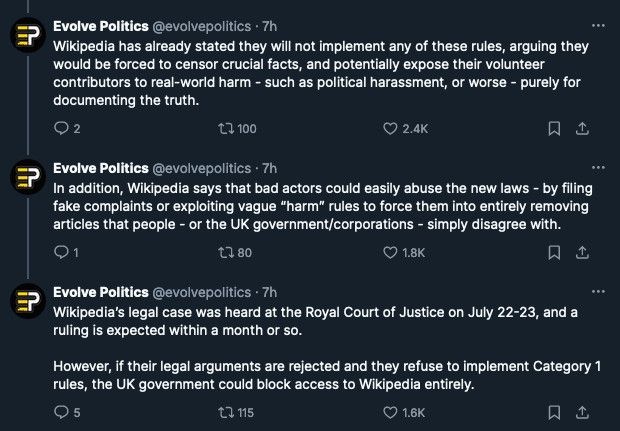620x431 pixels.
Task: Like the first tweet with 2.4K likes
Action: click(x=391, y=128)
